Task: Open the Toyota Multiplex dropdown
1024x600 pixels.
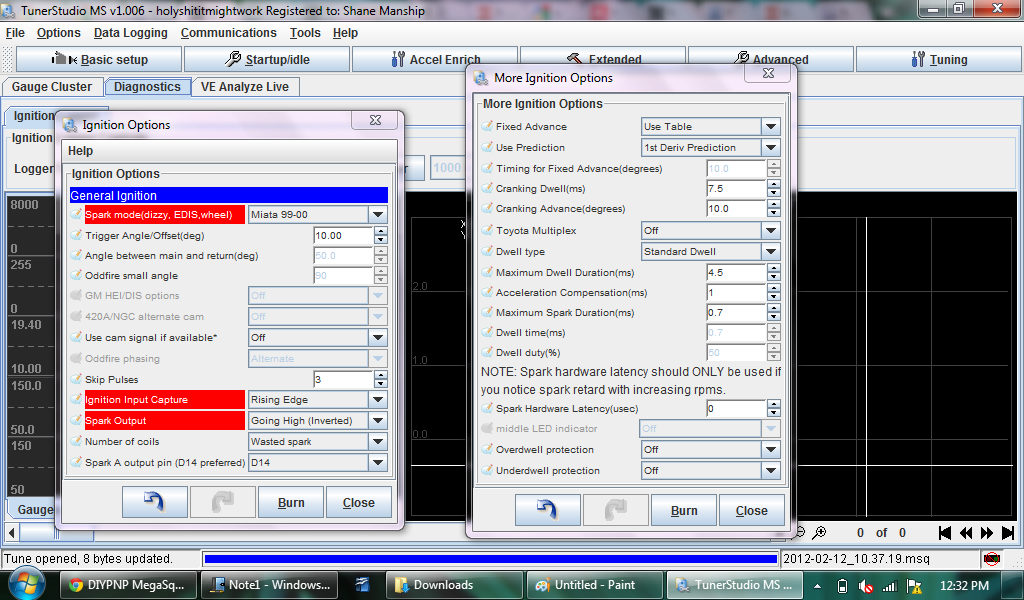Action: click(771, 230)
